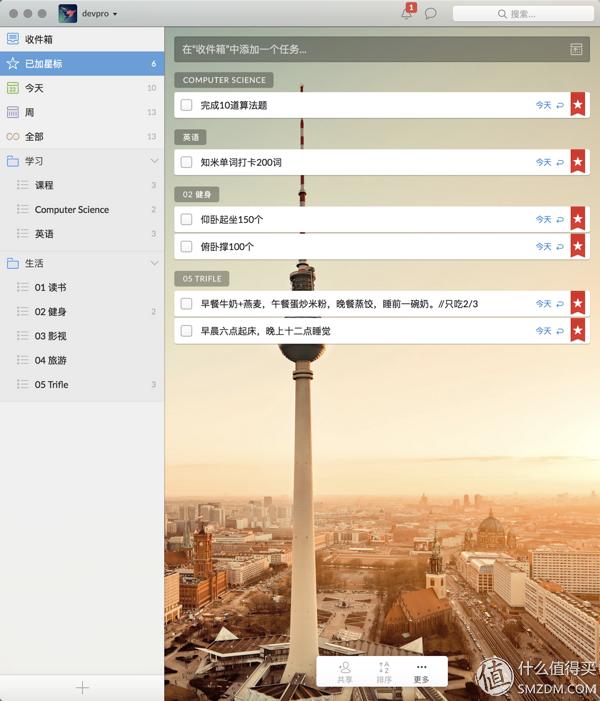Screen dimensions: 600x701
Task: Select the 已加星标 starred list
Action: 82,63
